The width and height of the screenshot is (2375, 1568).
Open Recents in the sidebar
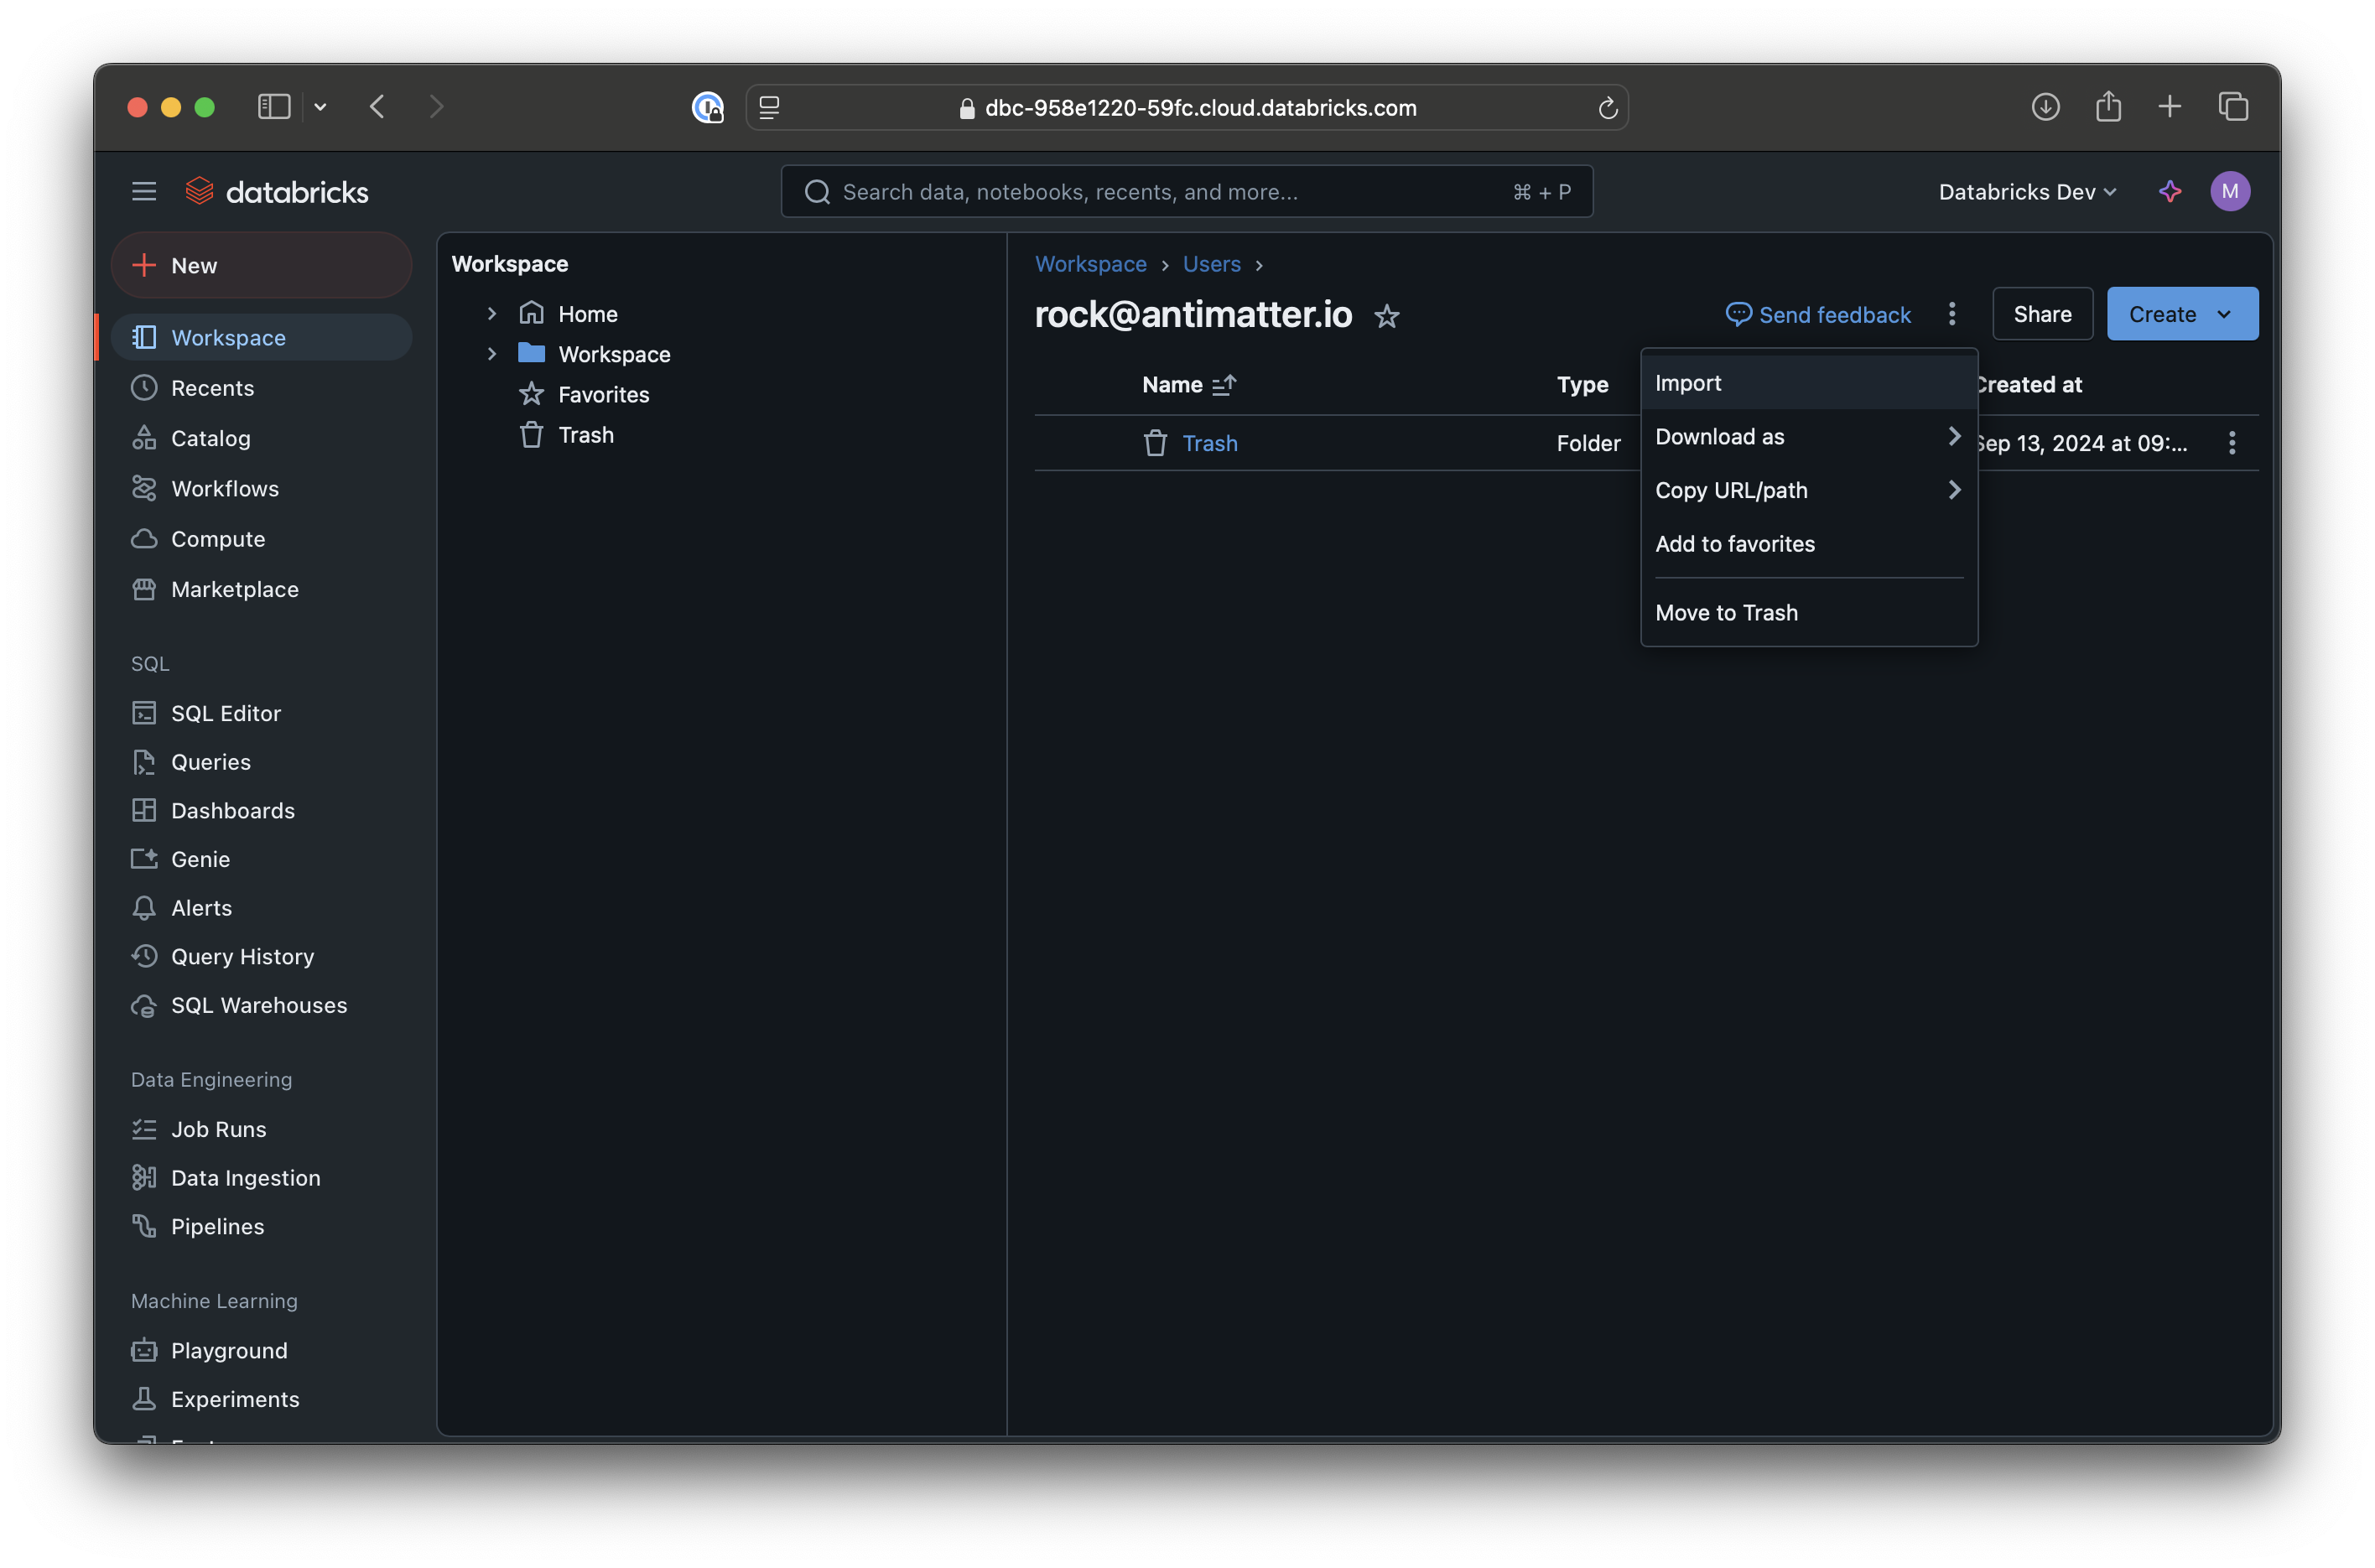(x=261, y=388)
